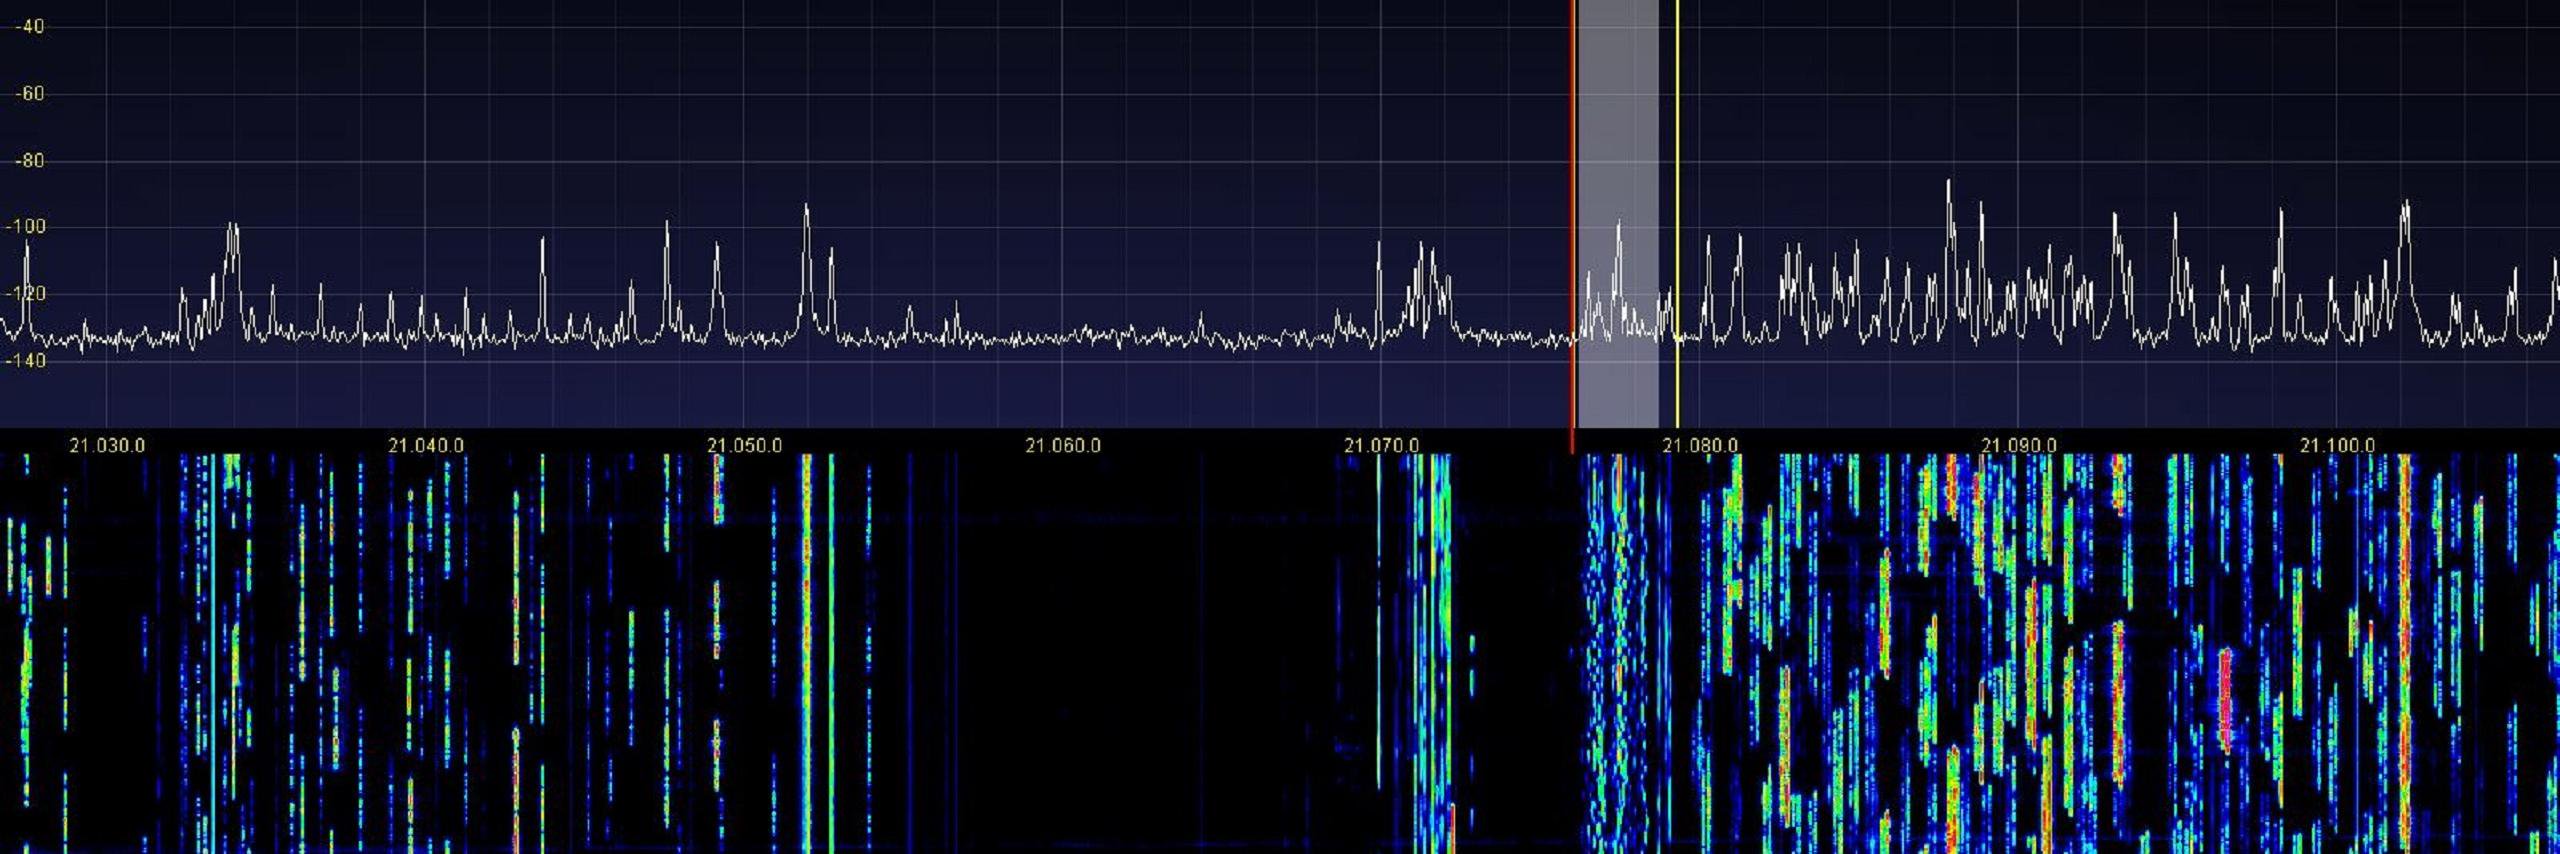Click the yellow vertical marker line
2560x854 pixels.
point(1677,214)
